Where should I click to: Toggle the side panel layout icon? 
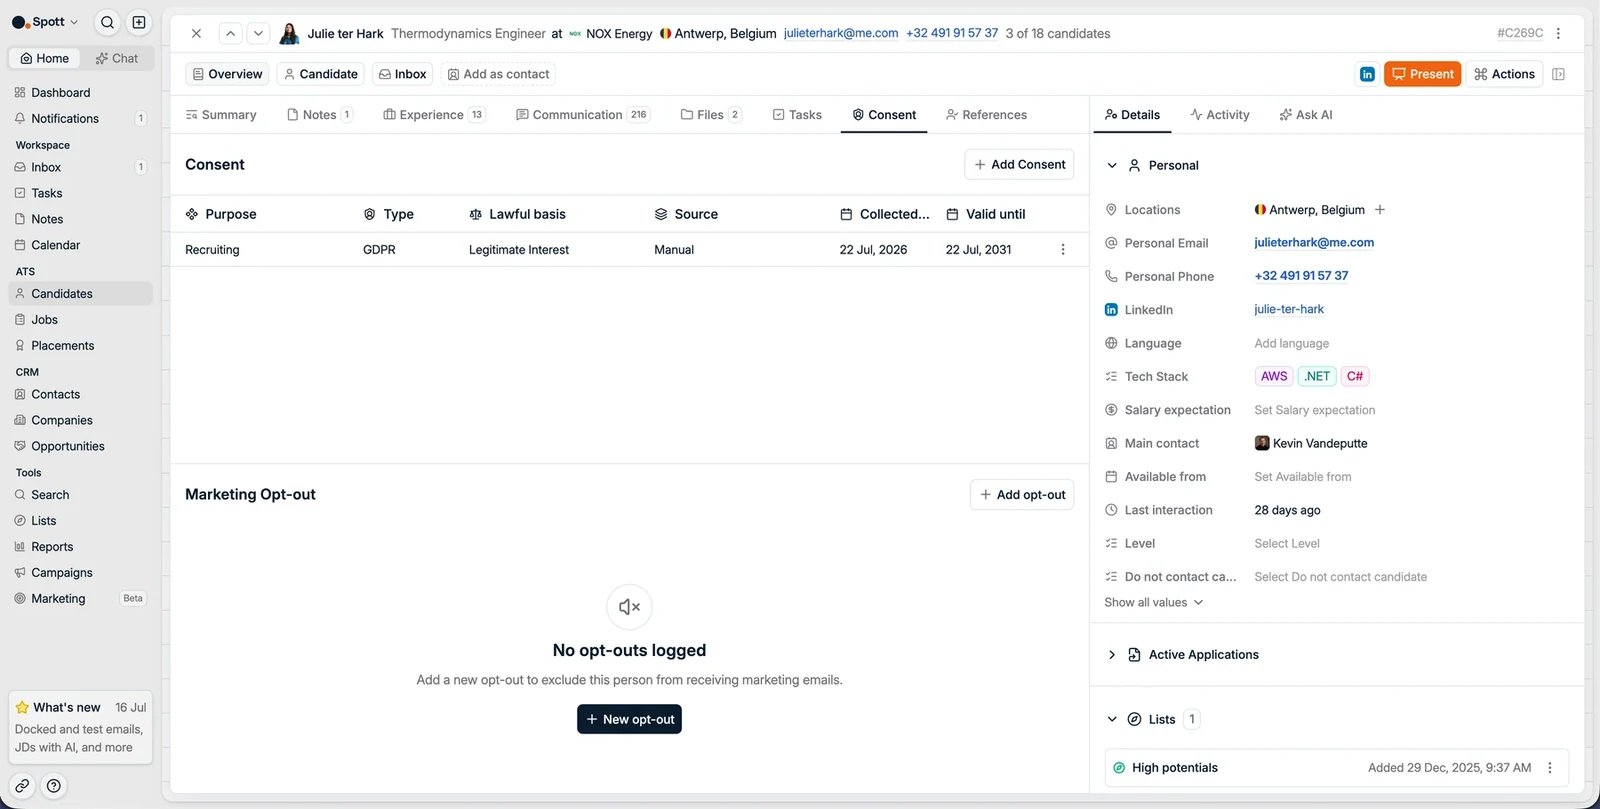(x=1558, y=74)
